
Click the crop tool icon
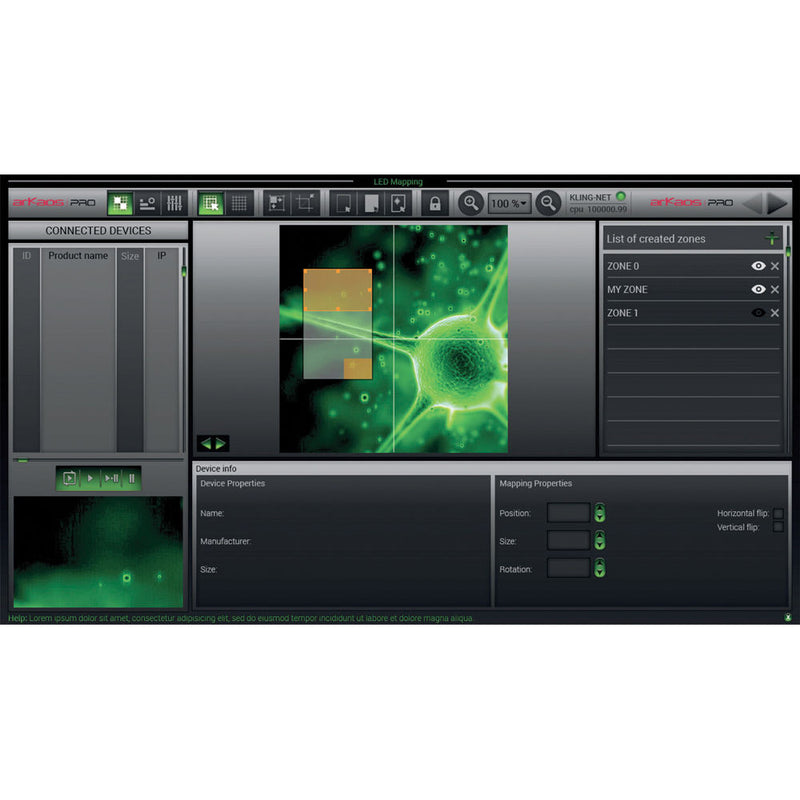[x=306, y=203]
